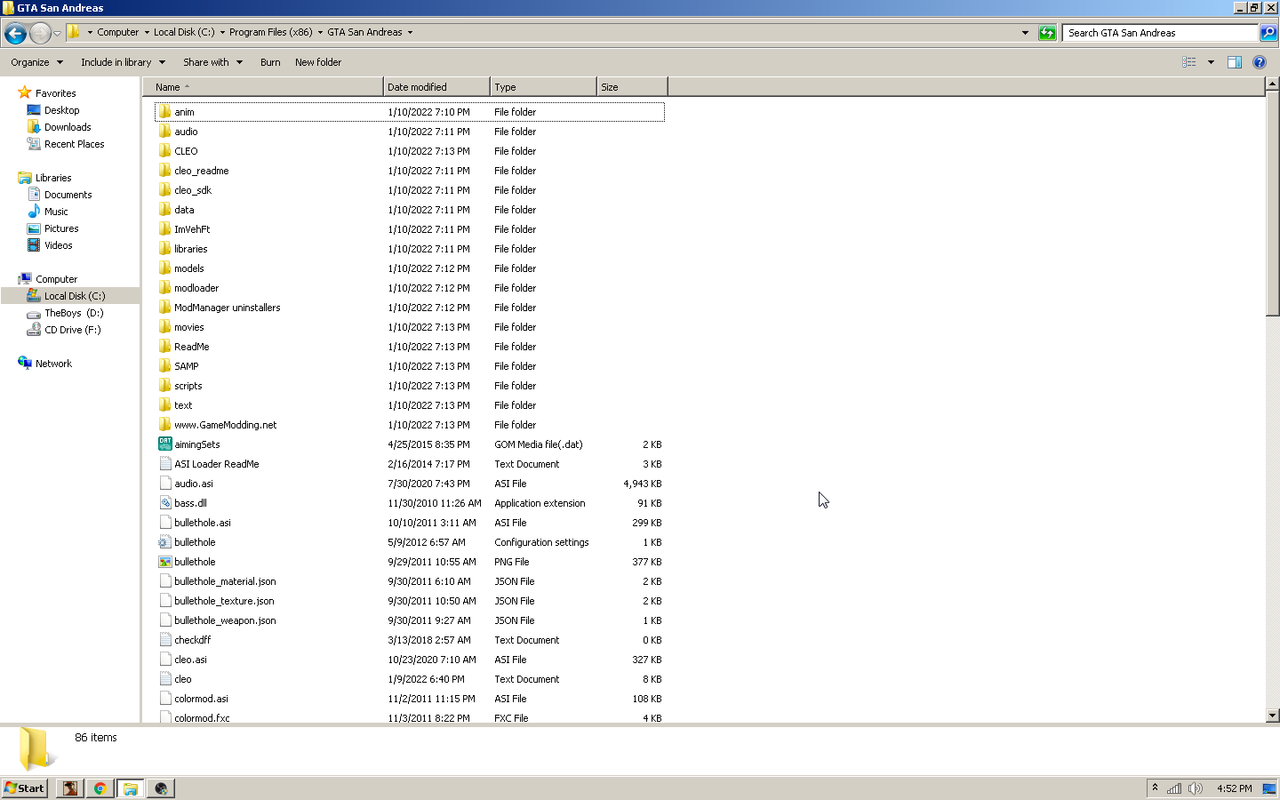1280x800 pixels.
Task: Select Libraries in navigation pane
Action: [x=53, y=178]
